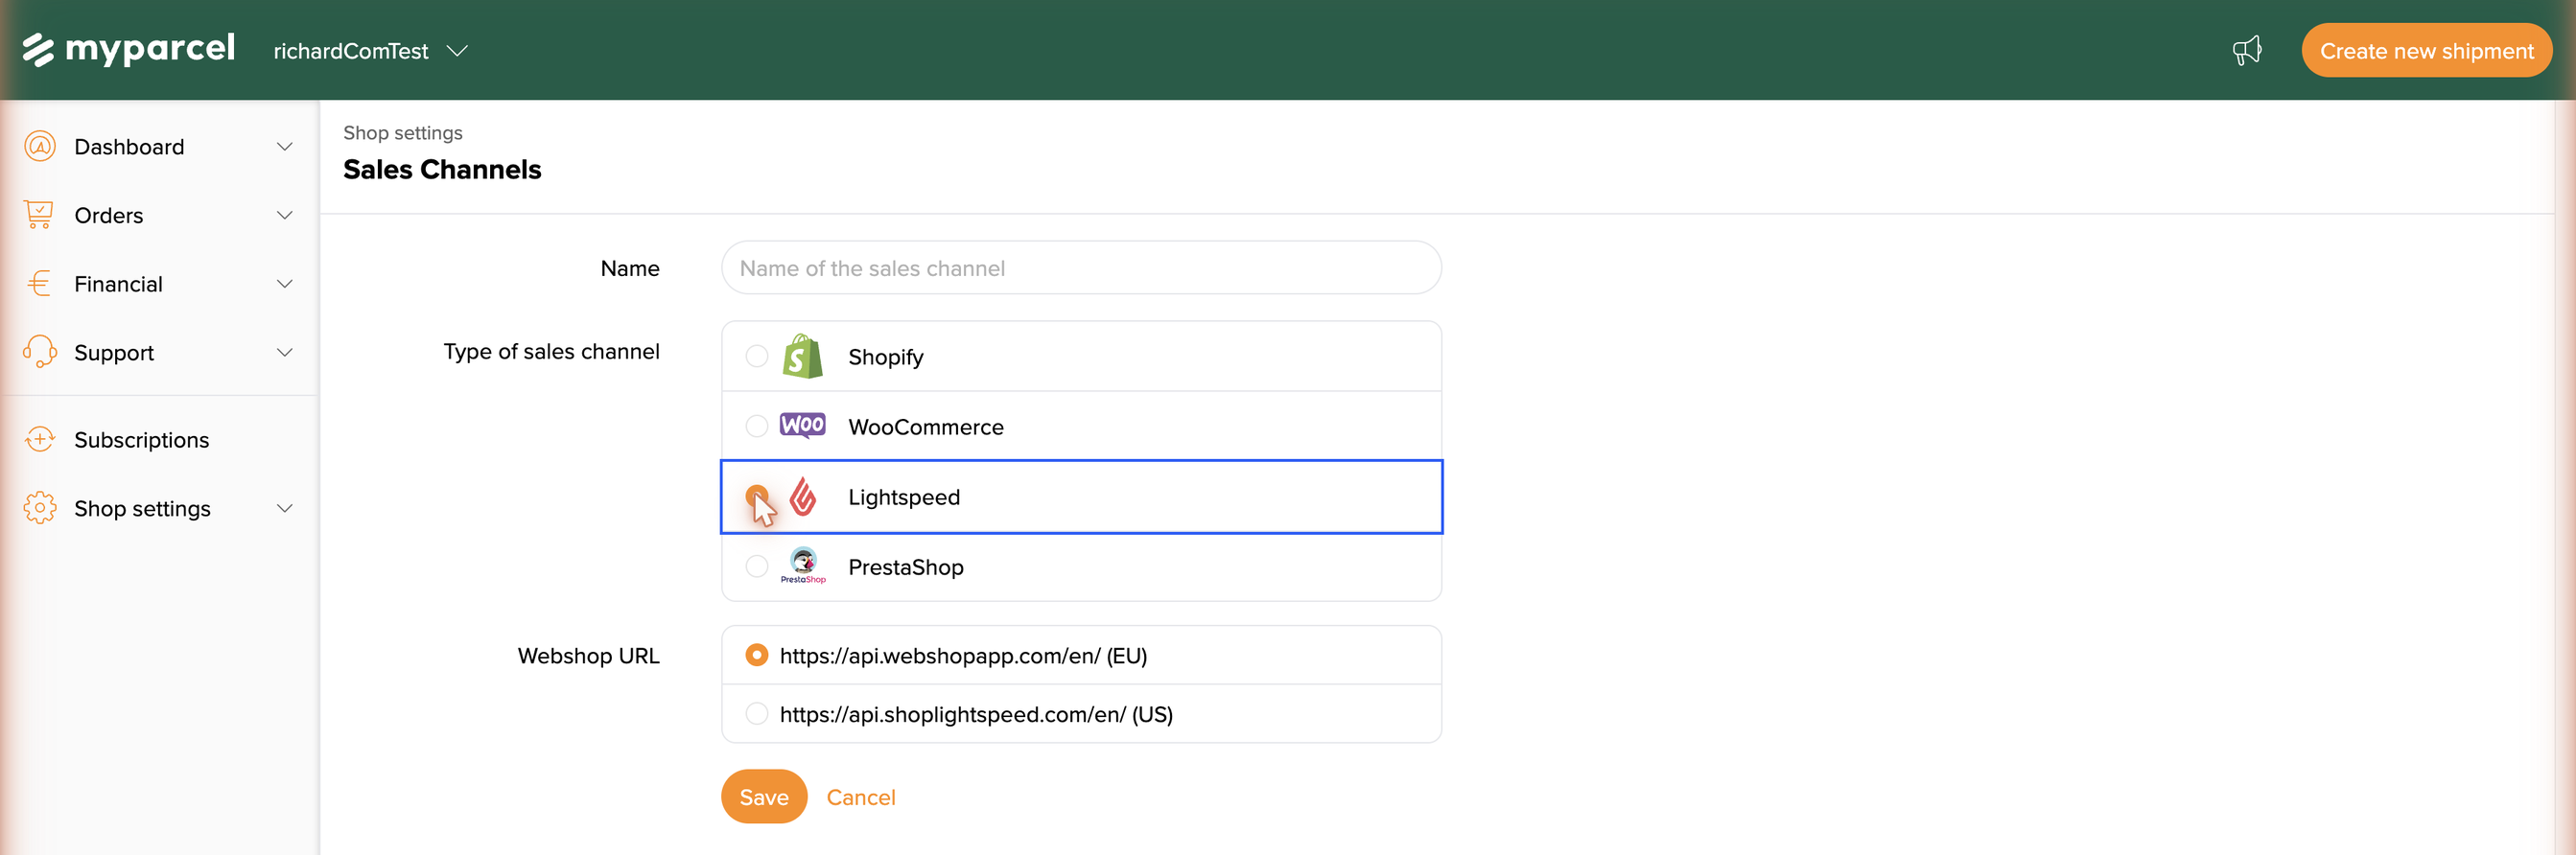Click the PrestaShop option label
Image resolution: width=2576 pixels, height=855 pixels.
(x=906, y=567)
